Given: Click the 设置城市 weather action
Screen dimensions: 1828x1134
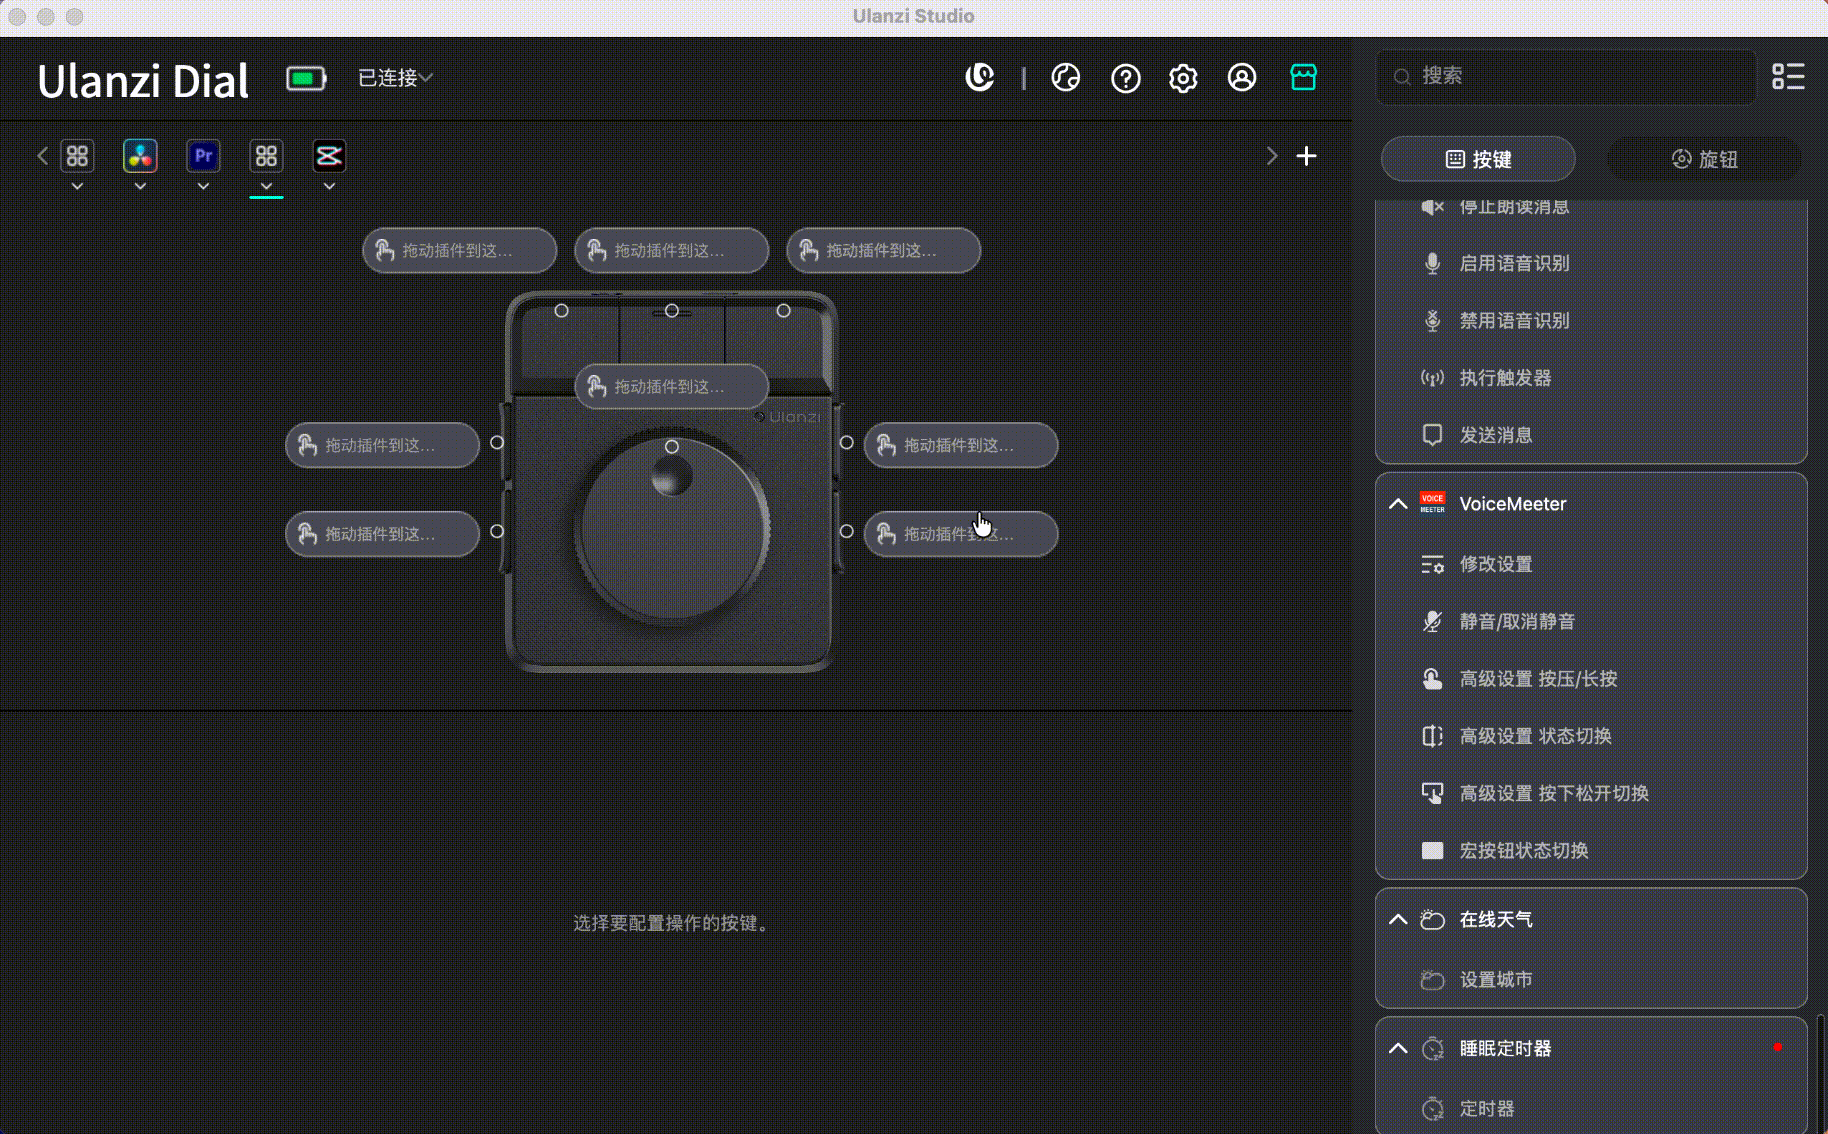Looking at the screenshot, I should coord(1495,980).
